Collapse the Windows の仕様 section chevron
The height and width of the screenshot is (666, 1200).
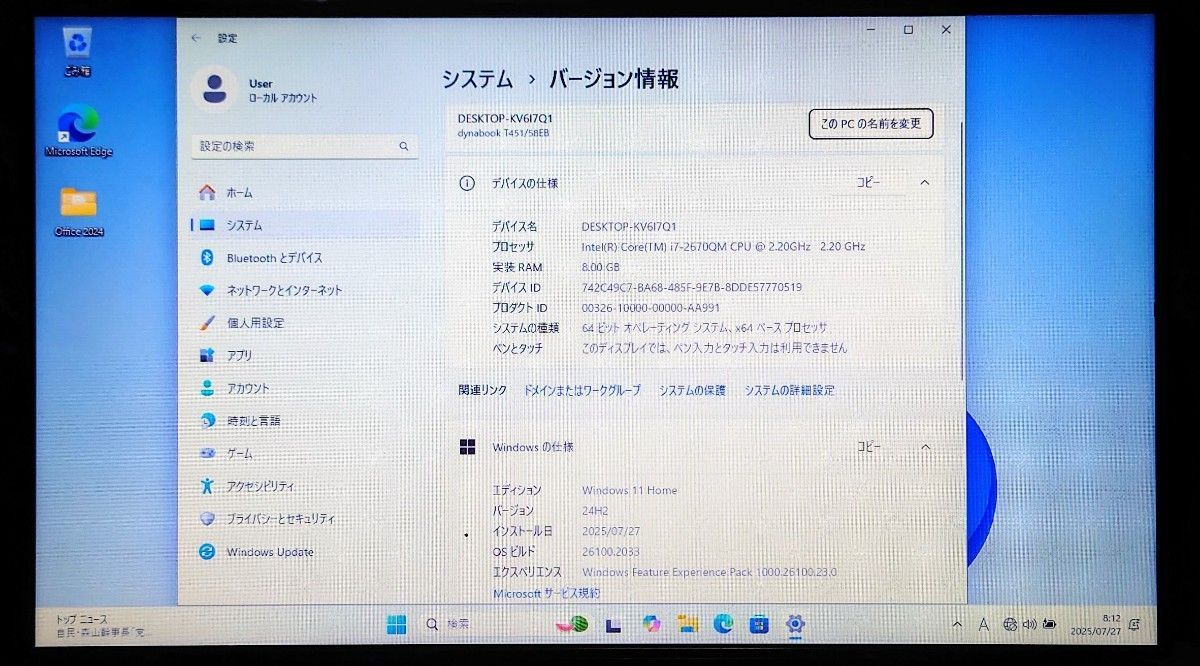pyautogui.click(x=925, y=447)
